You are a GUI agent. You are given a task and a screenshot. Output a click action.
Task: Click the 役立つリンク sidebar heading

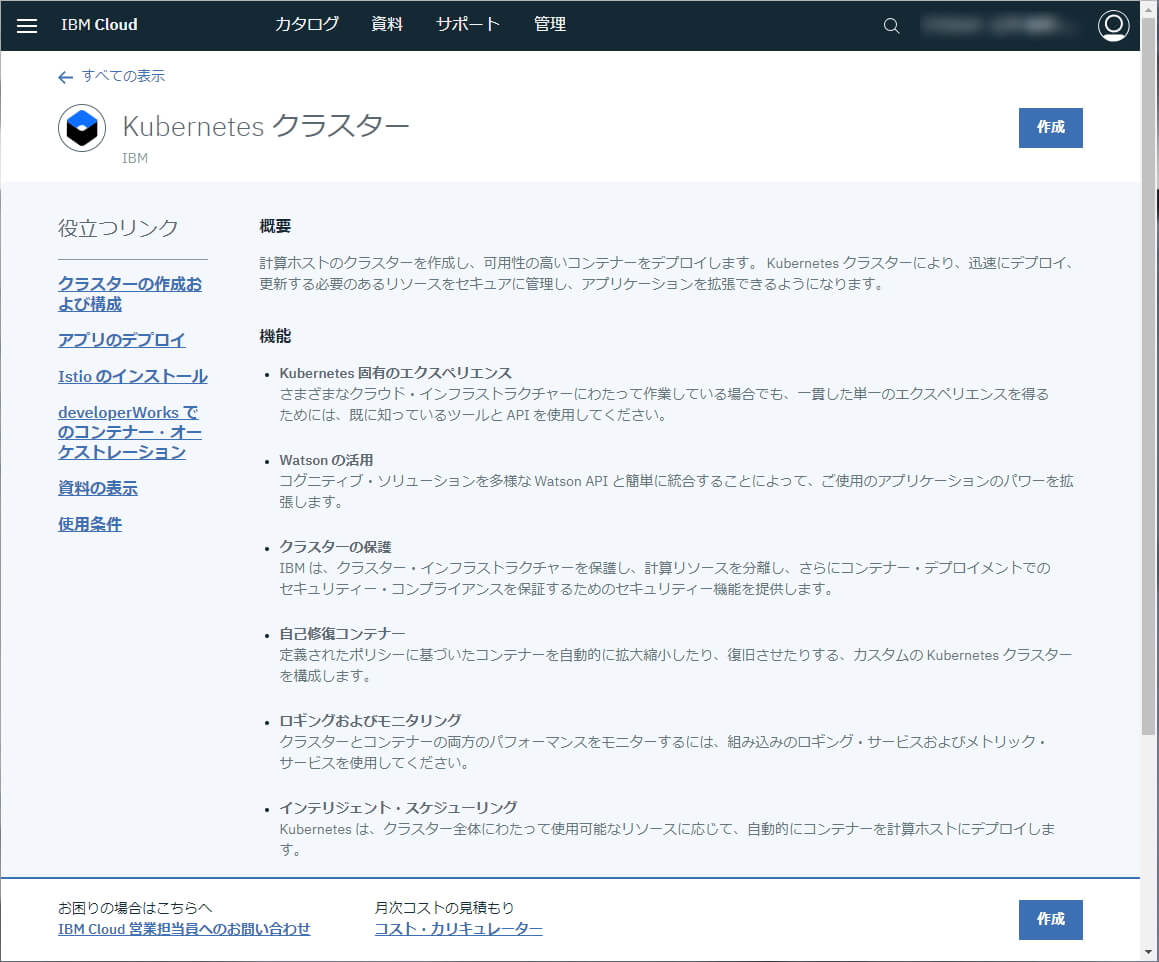(118, 228)
